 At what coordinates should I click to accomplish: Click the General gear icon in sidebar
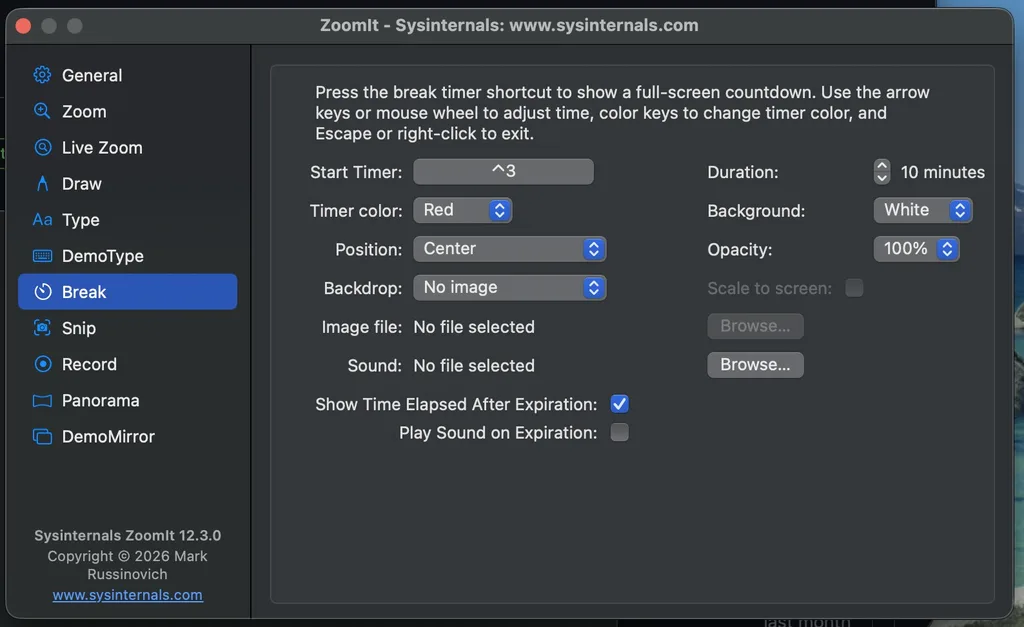pos(42,75)
